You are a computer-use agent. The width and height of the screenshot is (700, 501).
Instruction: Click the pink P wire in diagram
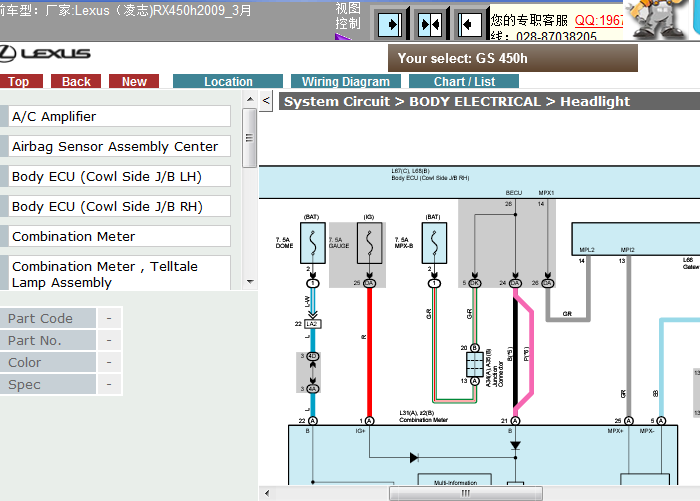(531, 353)
